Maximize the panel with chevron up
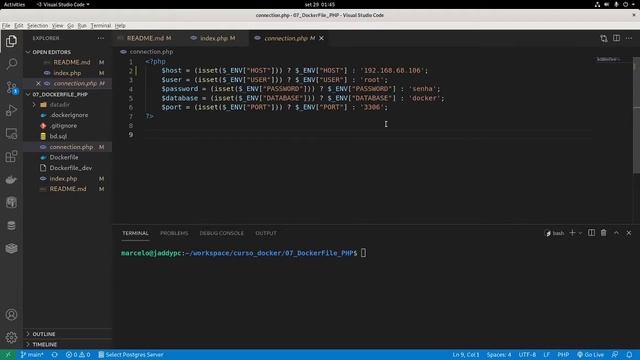Viewport: 640px width, 360px height. 616,233
